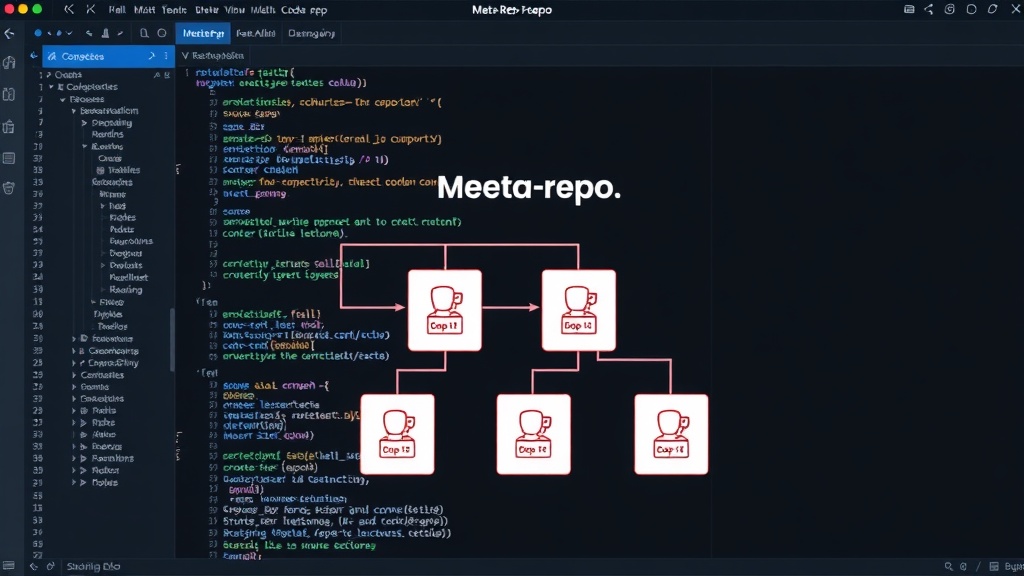Collapse the third tree row under Categories
This screenshot has width=1024, height=576.
tap(63, 99)
